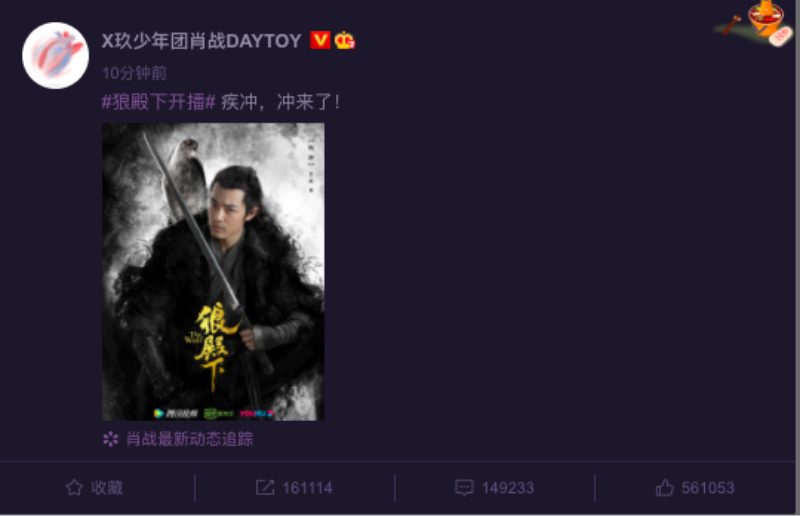Click the star favorite icon
The height and width of the screenshot is (516, 800).
pos(74,487)
